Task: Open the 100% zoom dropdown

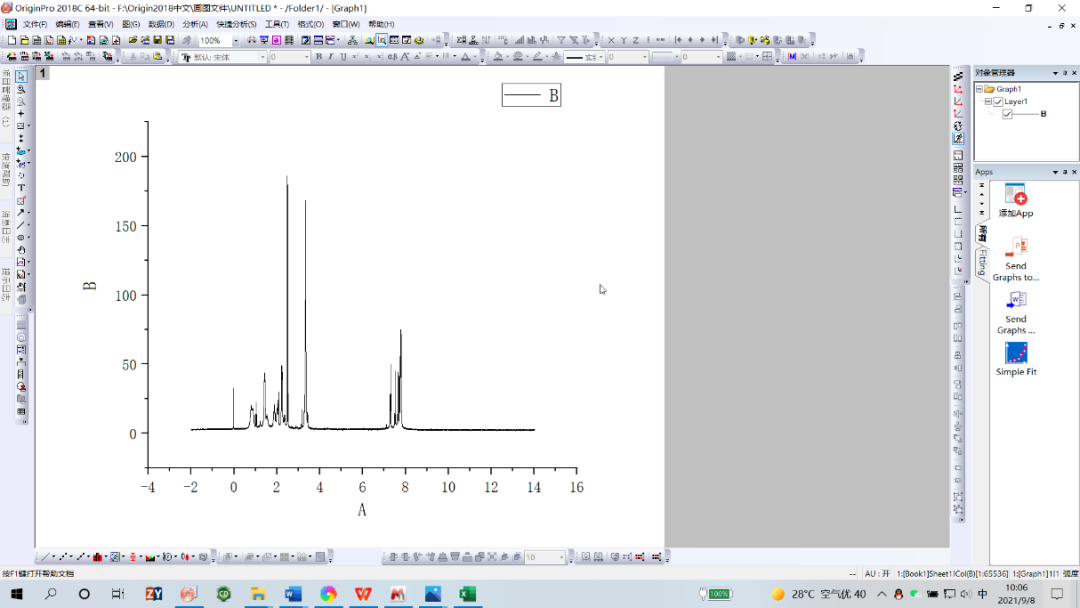Action: click(236, 41)
